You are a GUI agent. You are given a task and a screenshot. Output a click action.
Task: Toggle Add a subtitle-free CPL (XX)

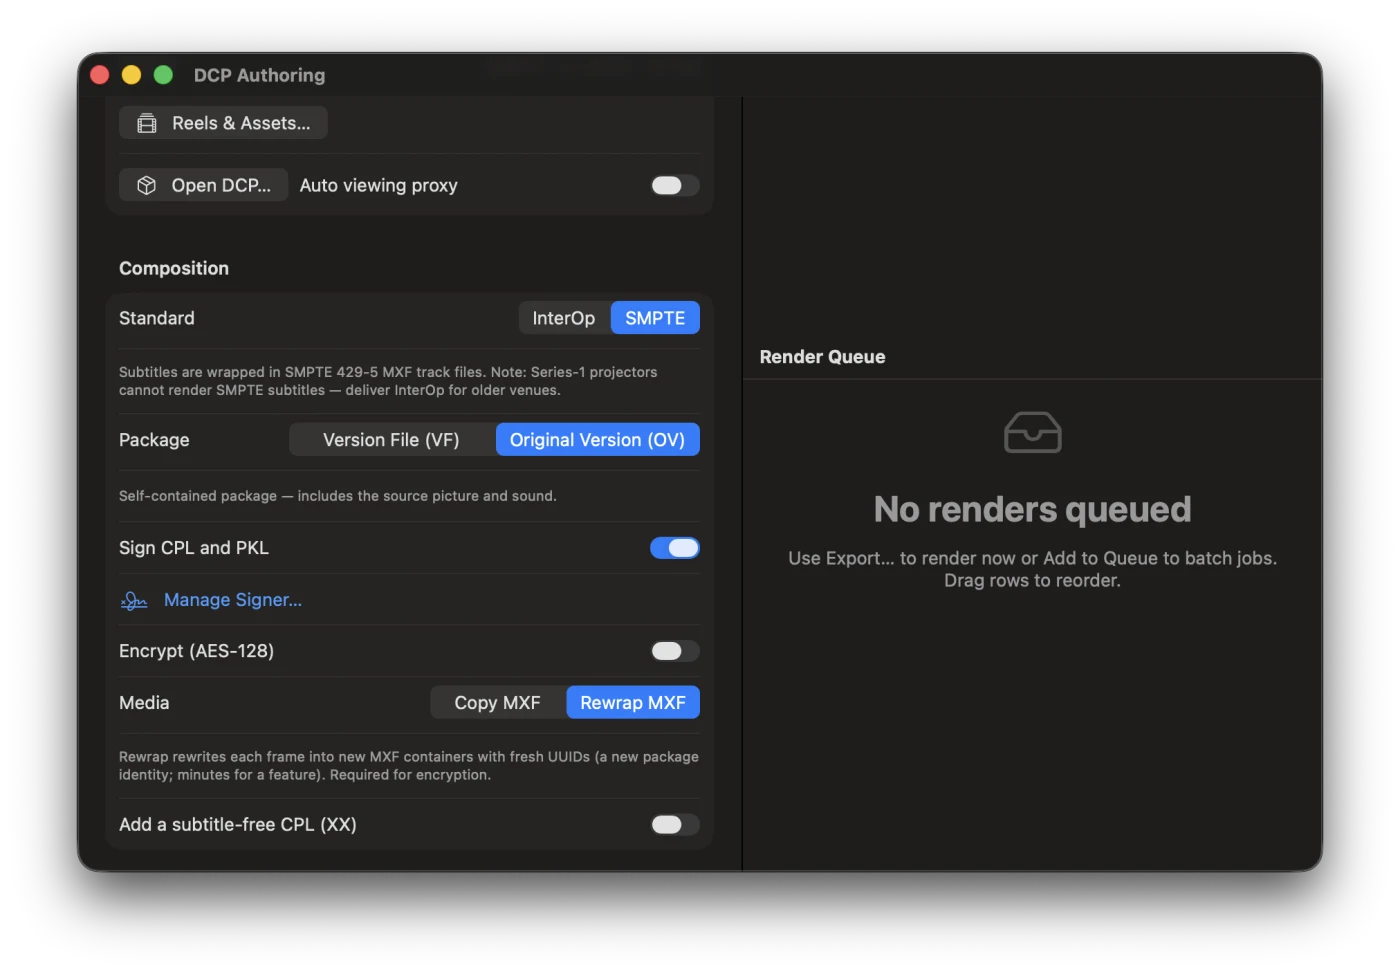(675, 824)
